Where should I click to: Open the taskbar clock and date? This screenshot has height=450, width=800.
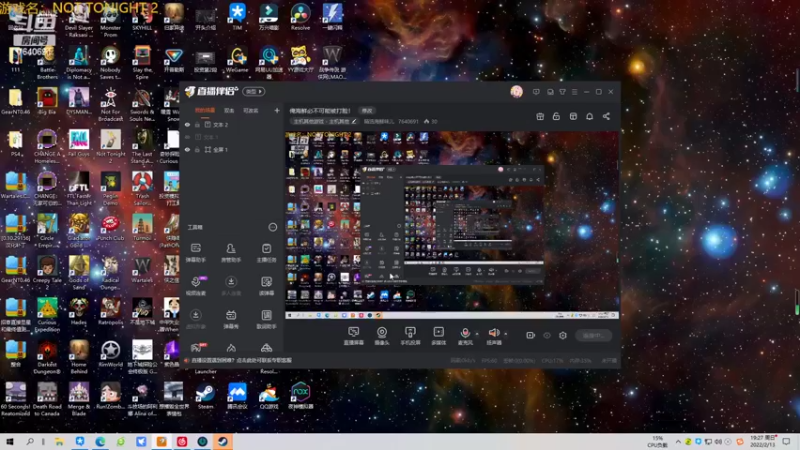point(762,442)
